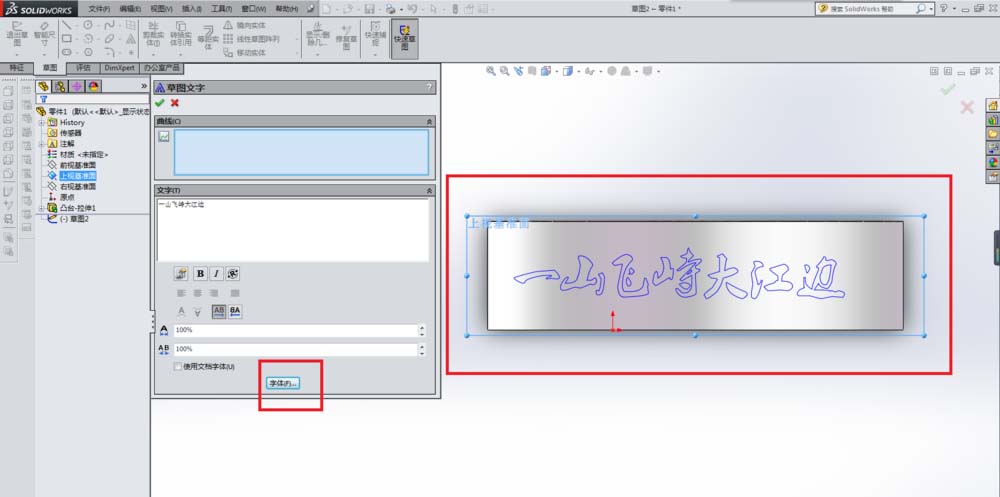Click in the sketch text entry box
1000x497 pixels.
[x=293, y=230]
